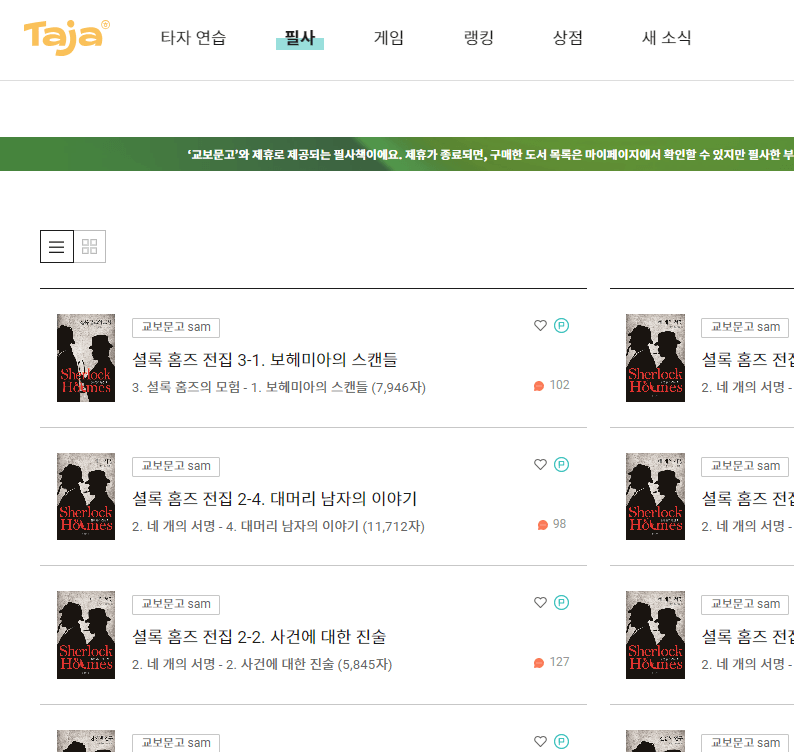Viewport: 794px width, 752px height.
Task: Open book cover of 2-4. 대머리 남자의 이야기
Action: coord(86,496)
